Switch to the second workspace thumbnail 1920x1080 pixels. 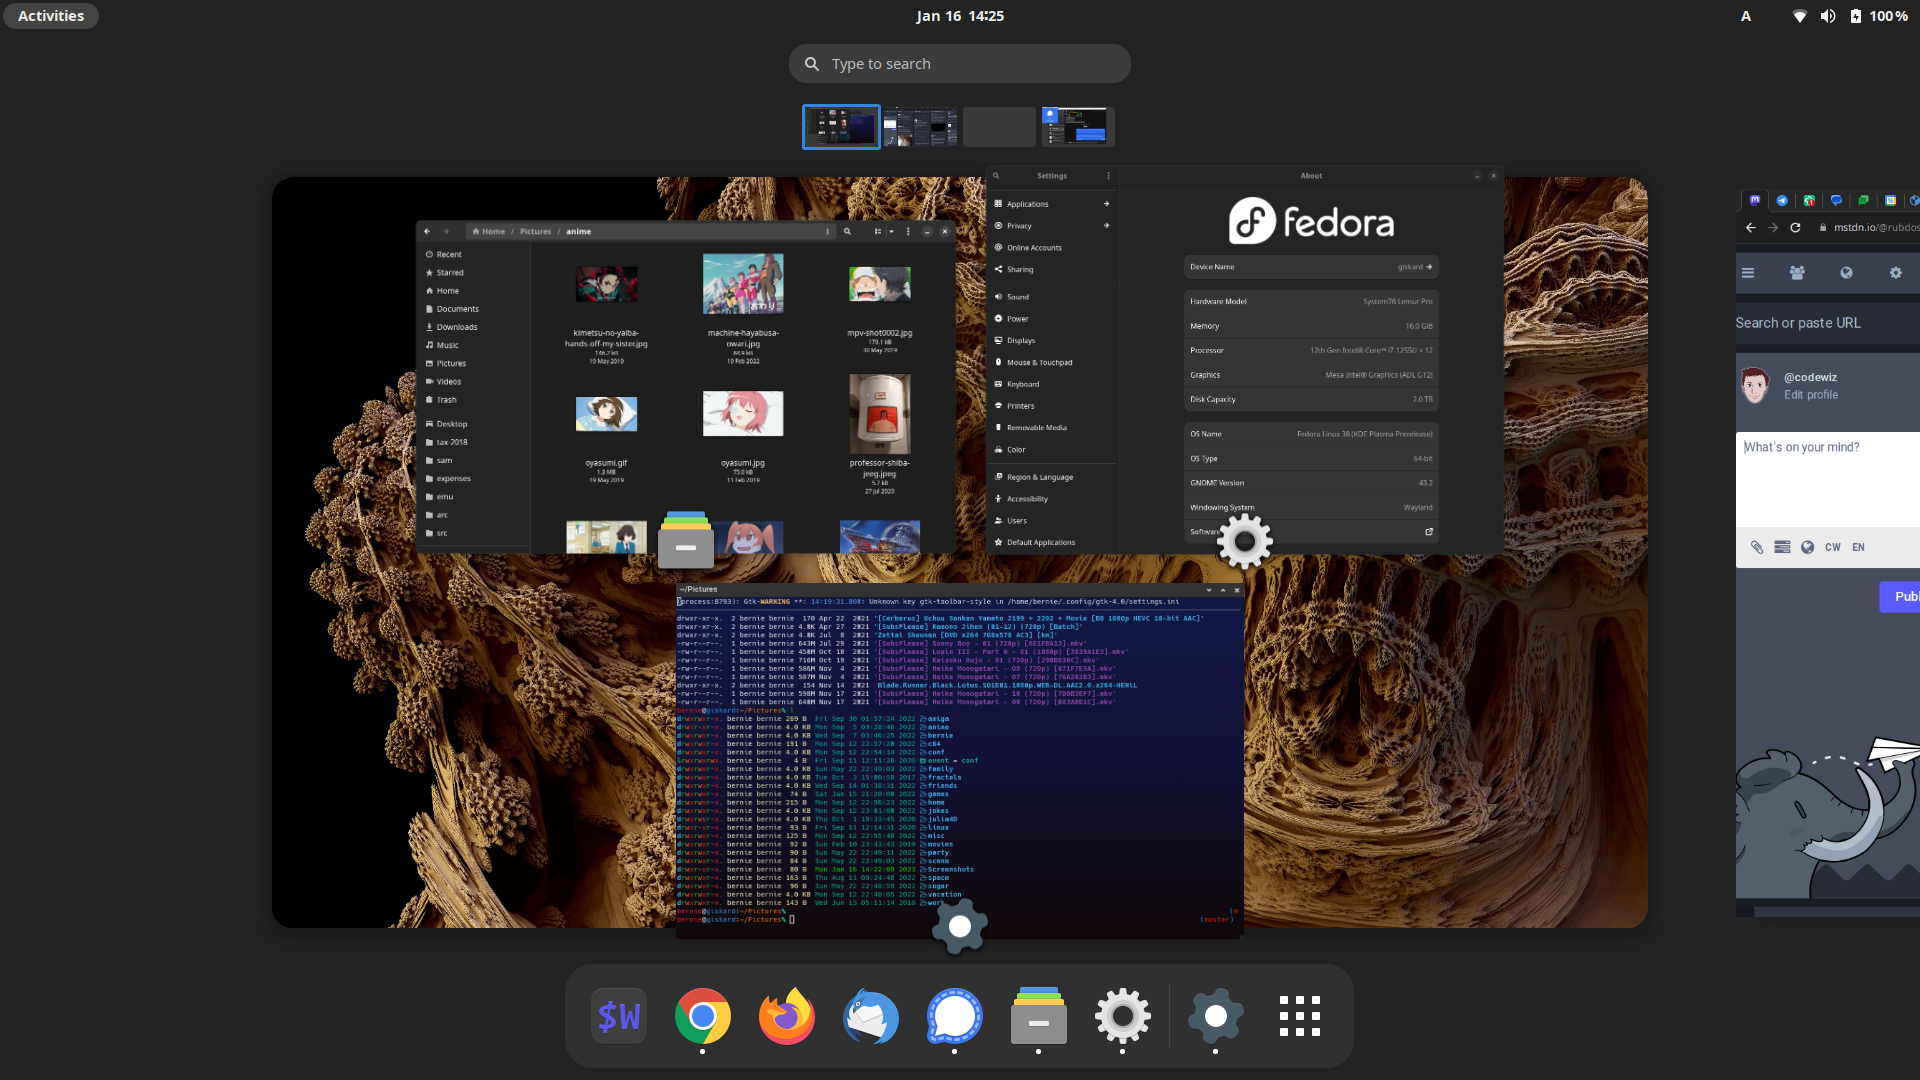pyautogui.click(x=919, y=127)
